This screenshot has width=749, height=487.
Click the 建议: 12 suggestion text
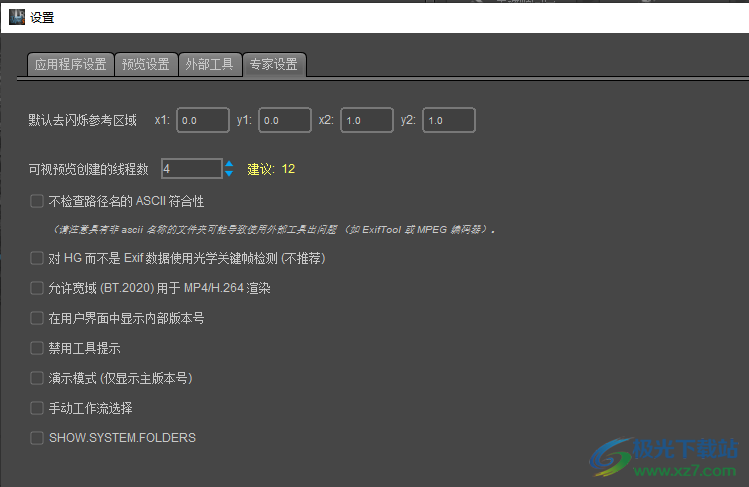[271, 169]
